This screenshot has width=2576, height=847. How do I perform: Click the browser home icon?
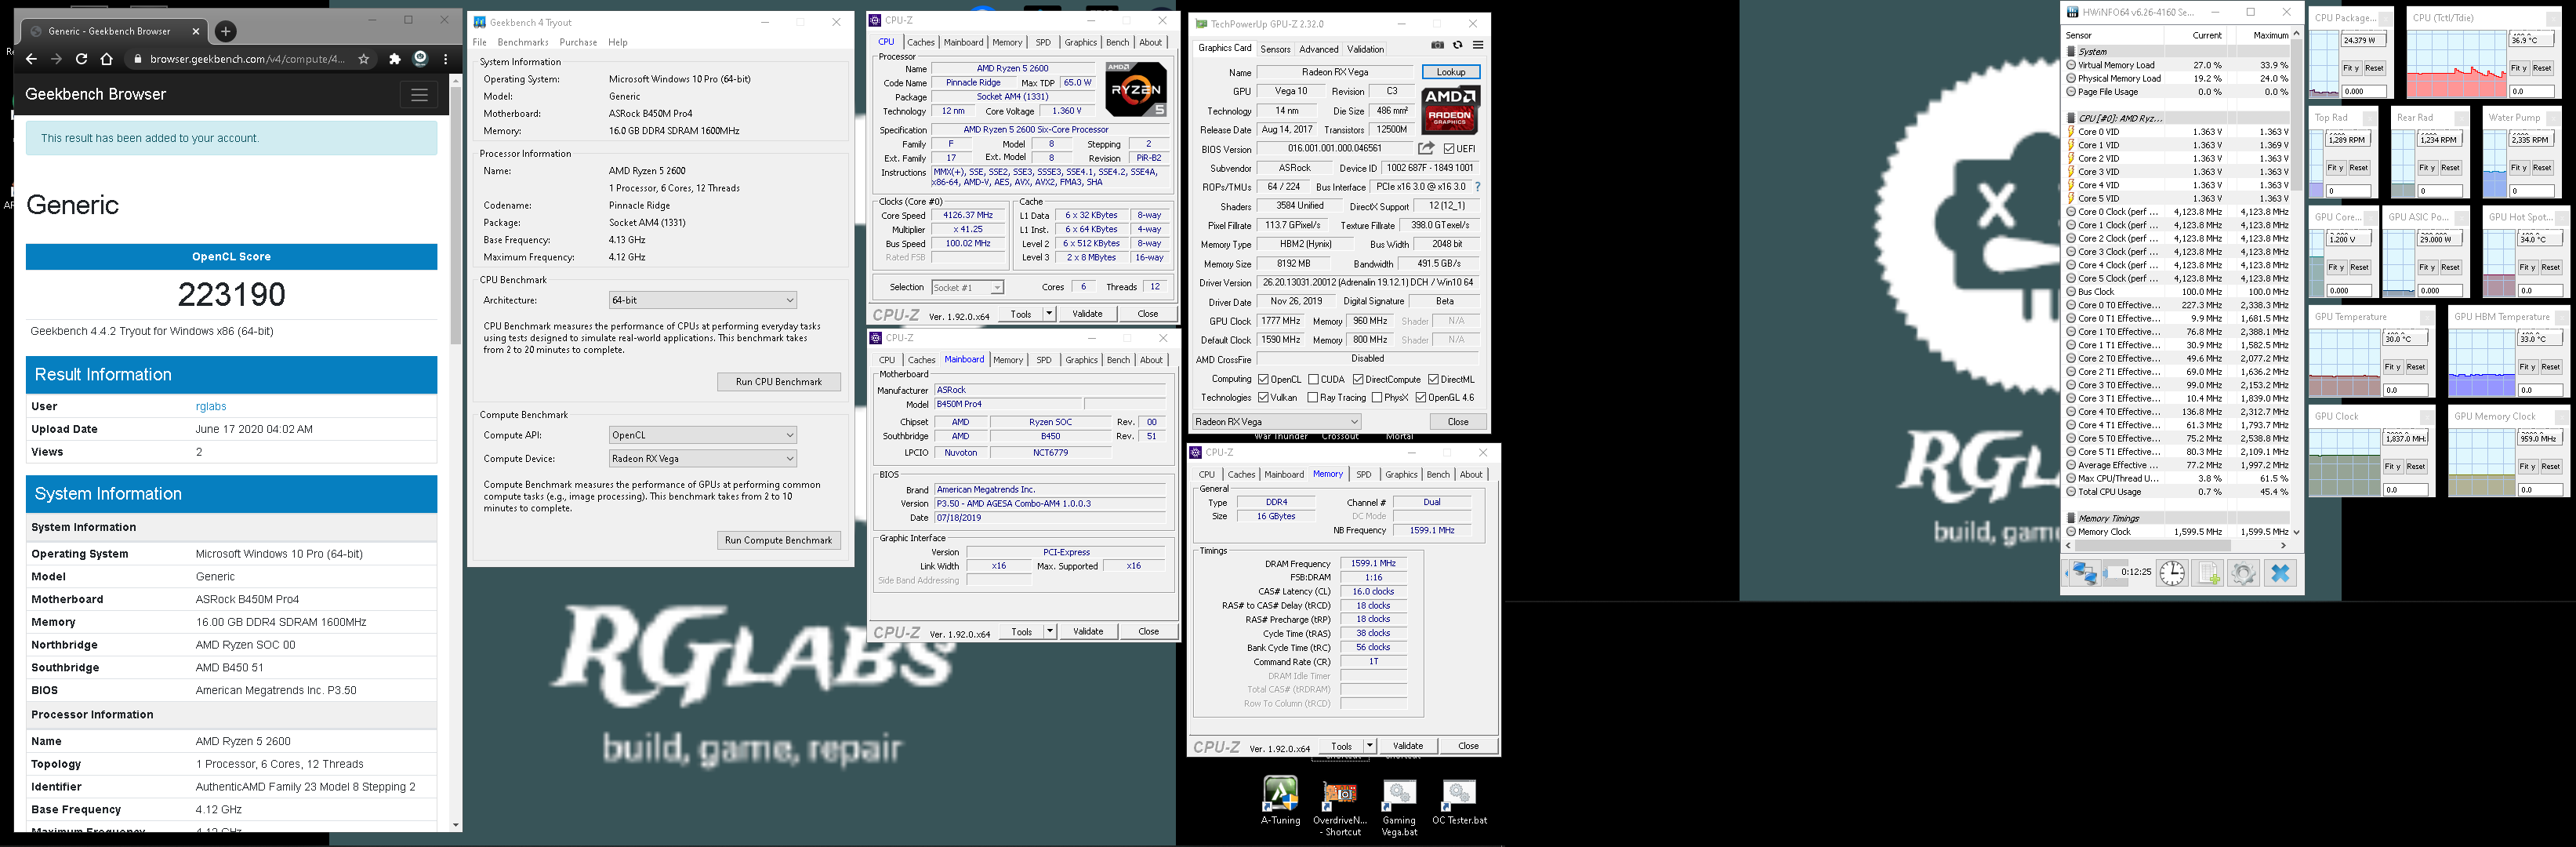click(107, 59)
